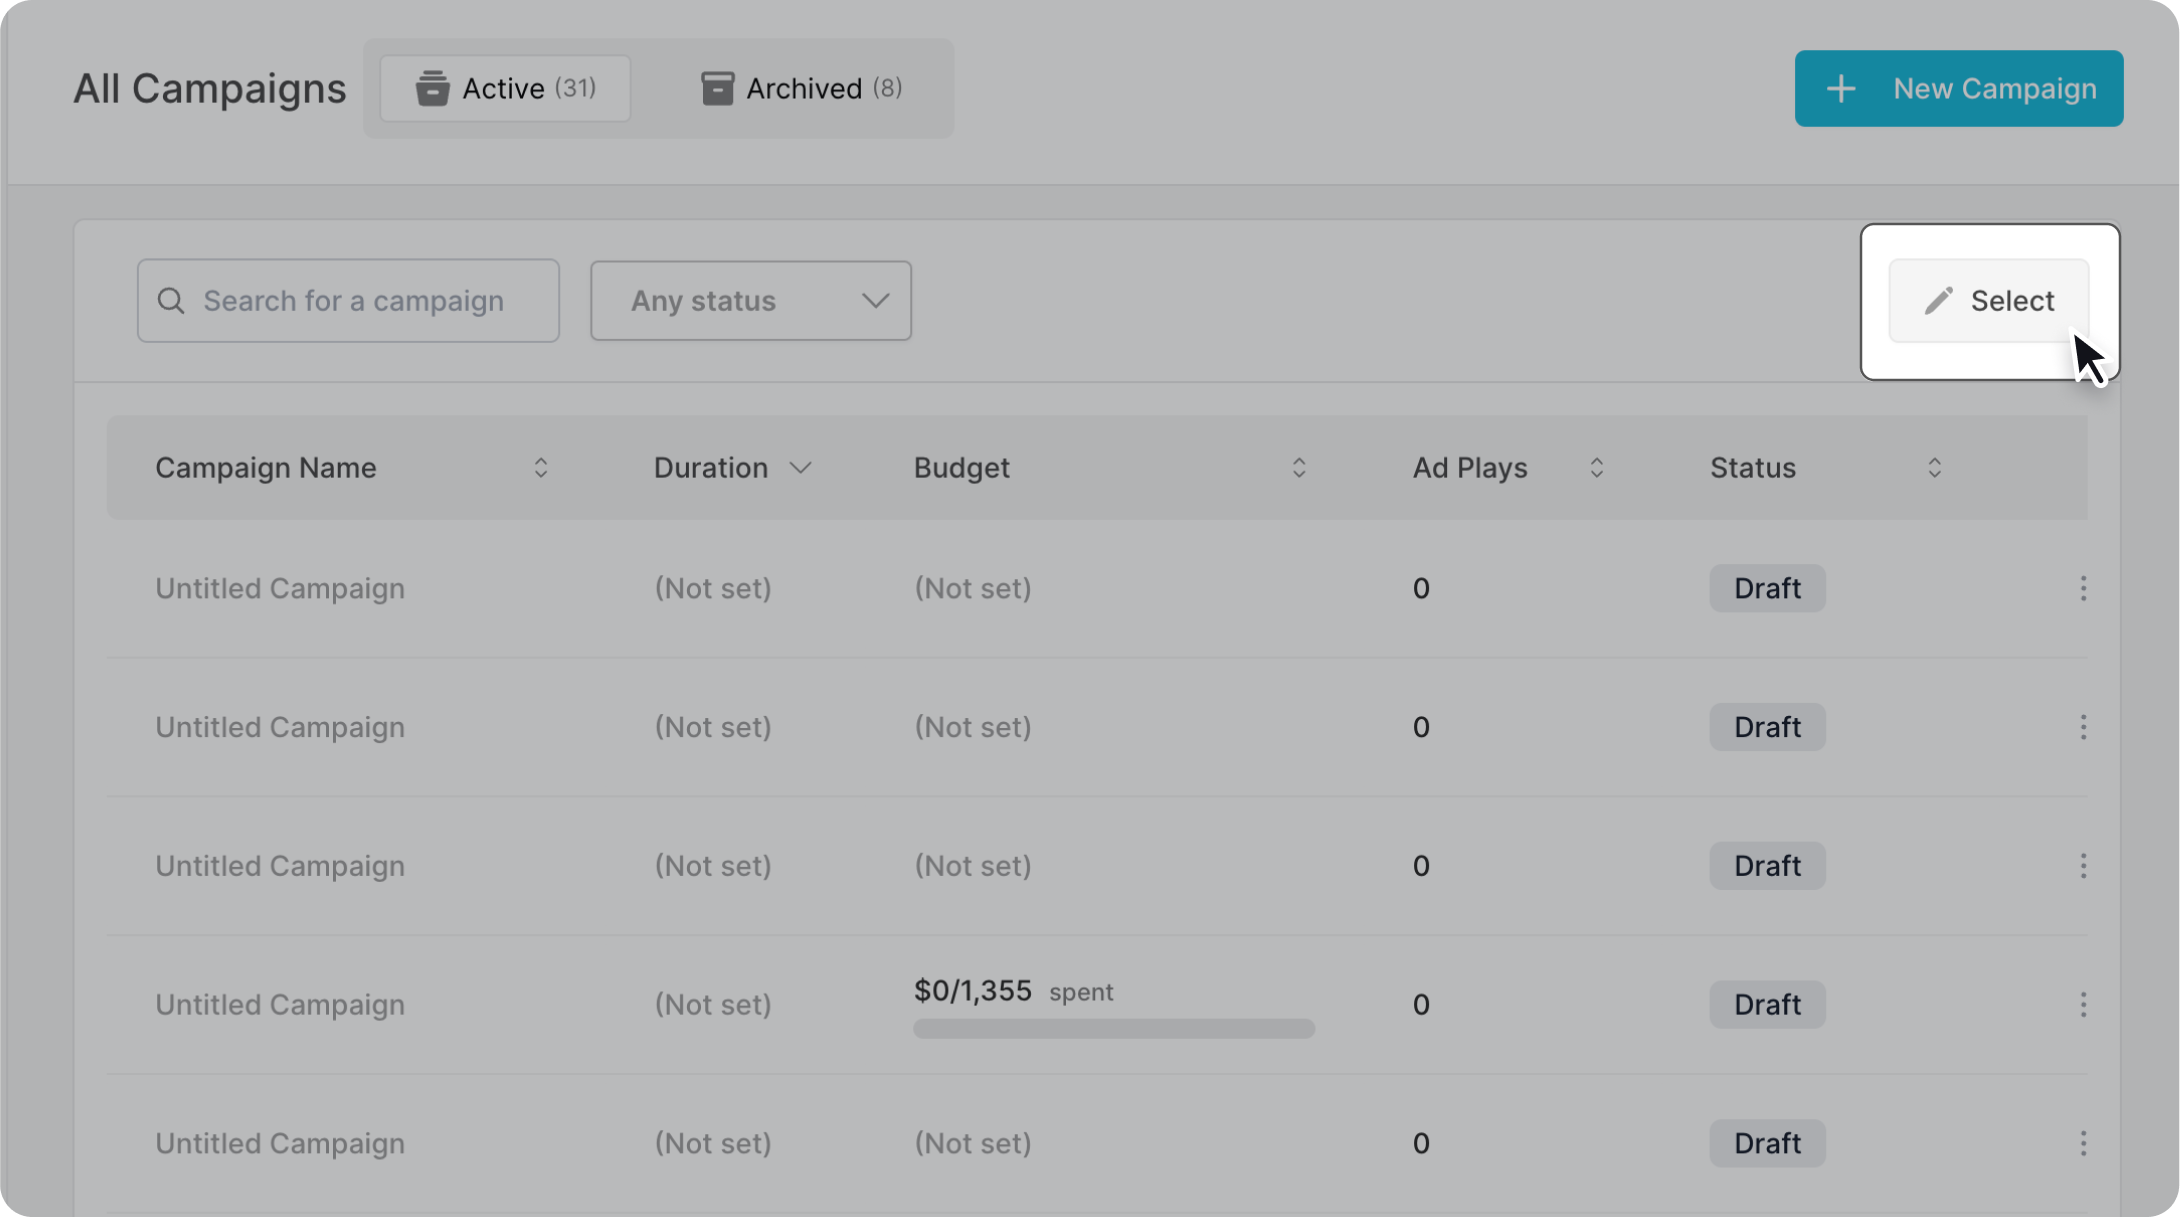Open kebab menu for second Untitled Campaign
The height and width of the screenshot is (1217, 2180).
tap(2083, 727)
